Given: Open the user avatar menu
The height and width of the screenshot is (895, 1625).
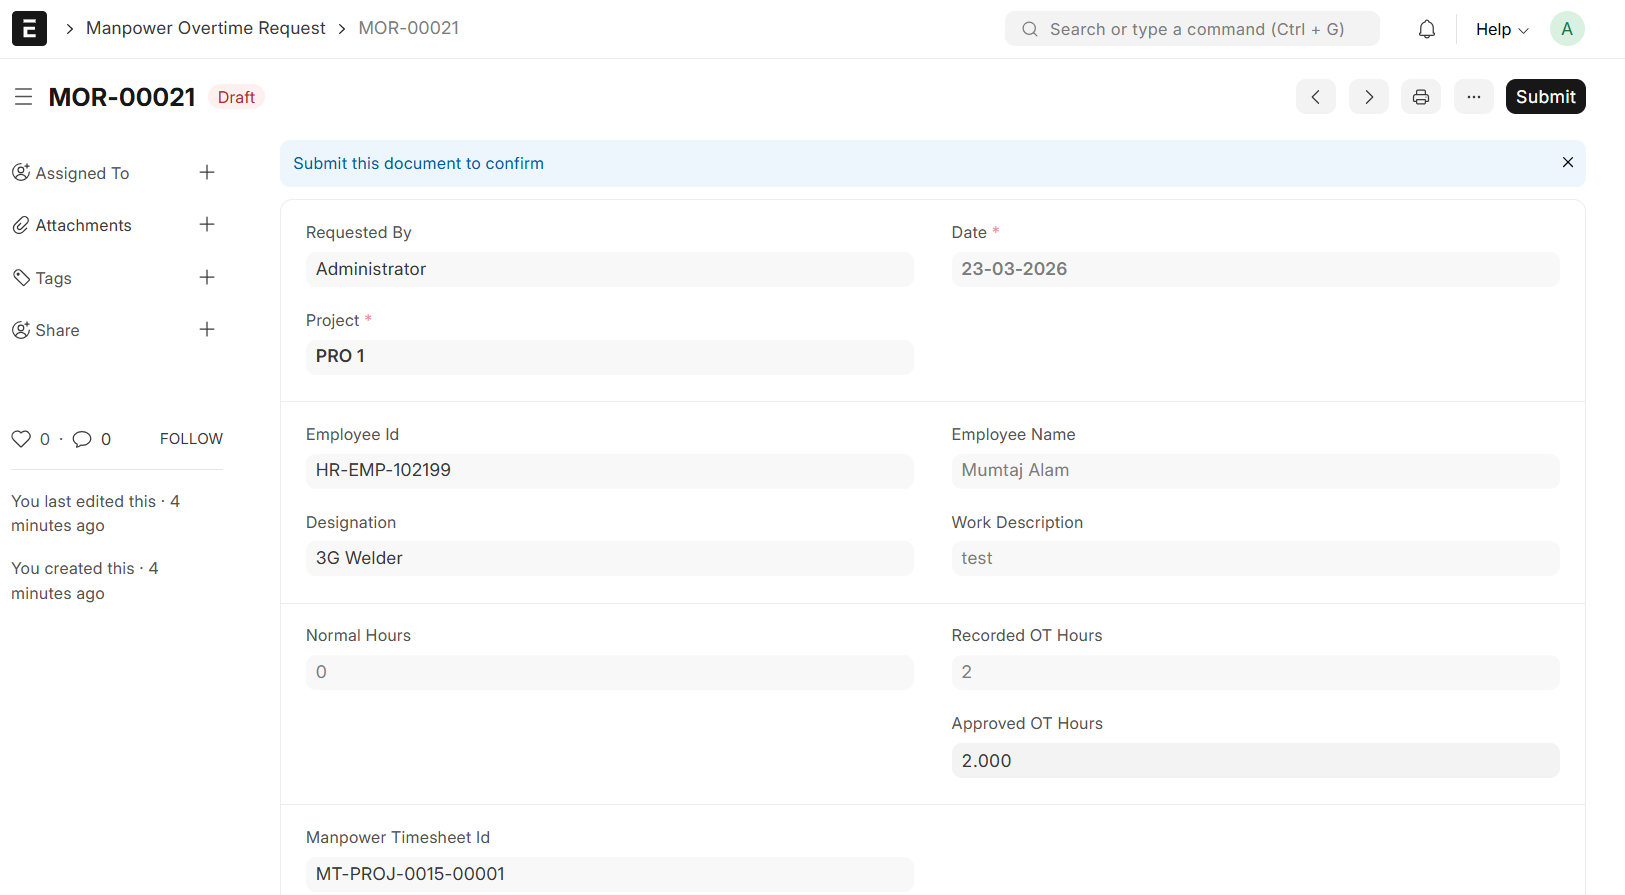Looking at the screenshot, I should [x=1566, y=29].
